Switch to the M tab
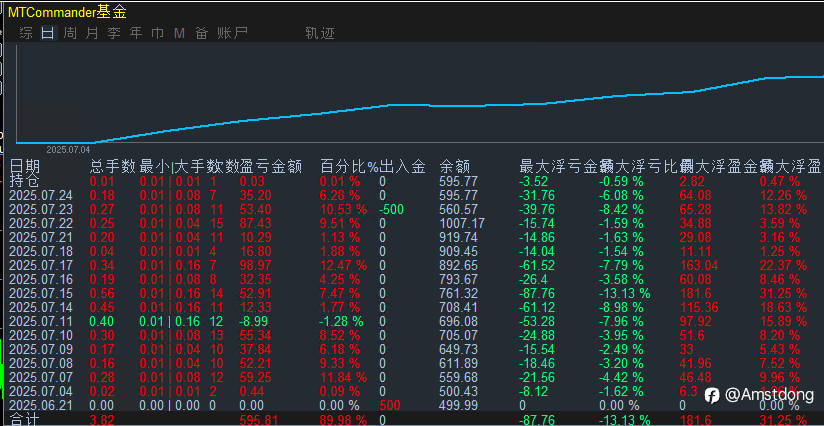Image resolution: width=824 pixels, height=426 pixels. 179,33
